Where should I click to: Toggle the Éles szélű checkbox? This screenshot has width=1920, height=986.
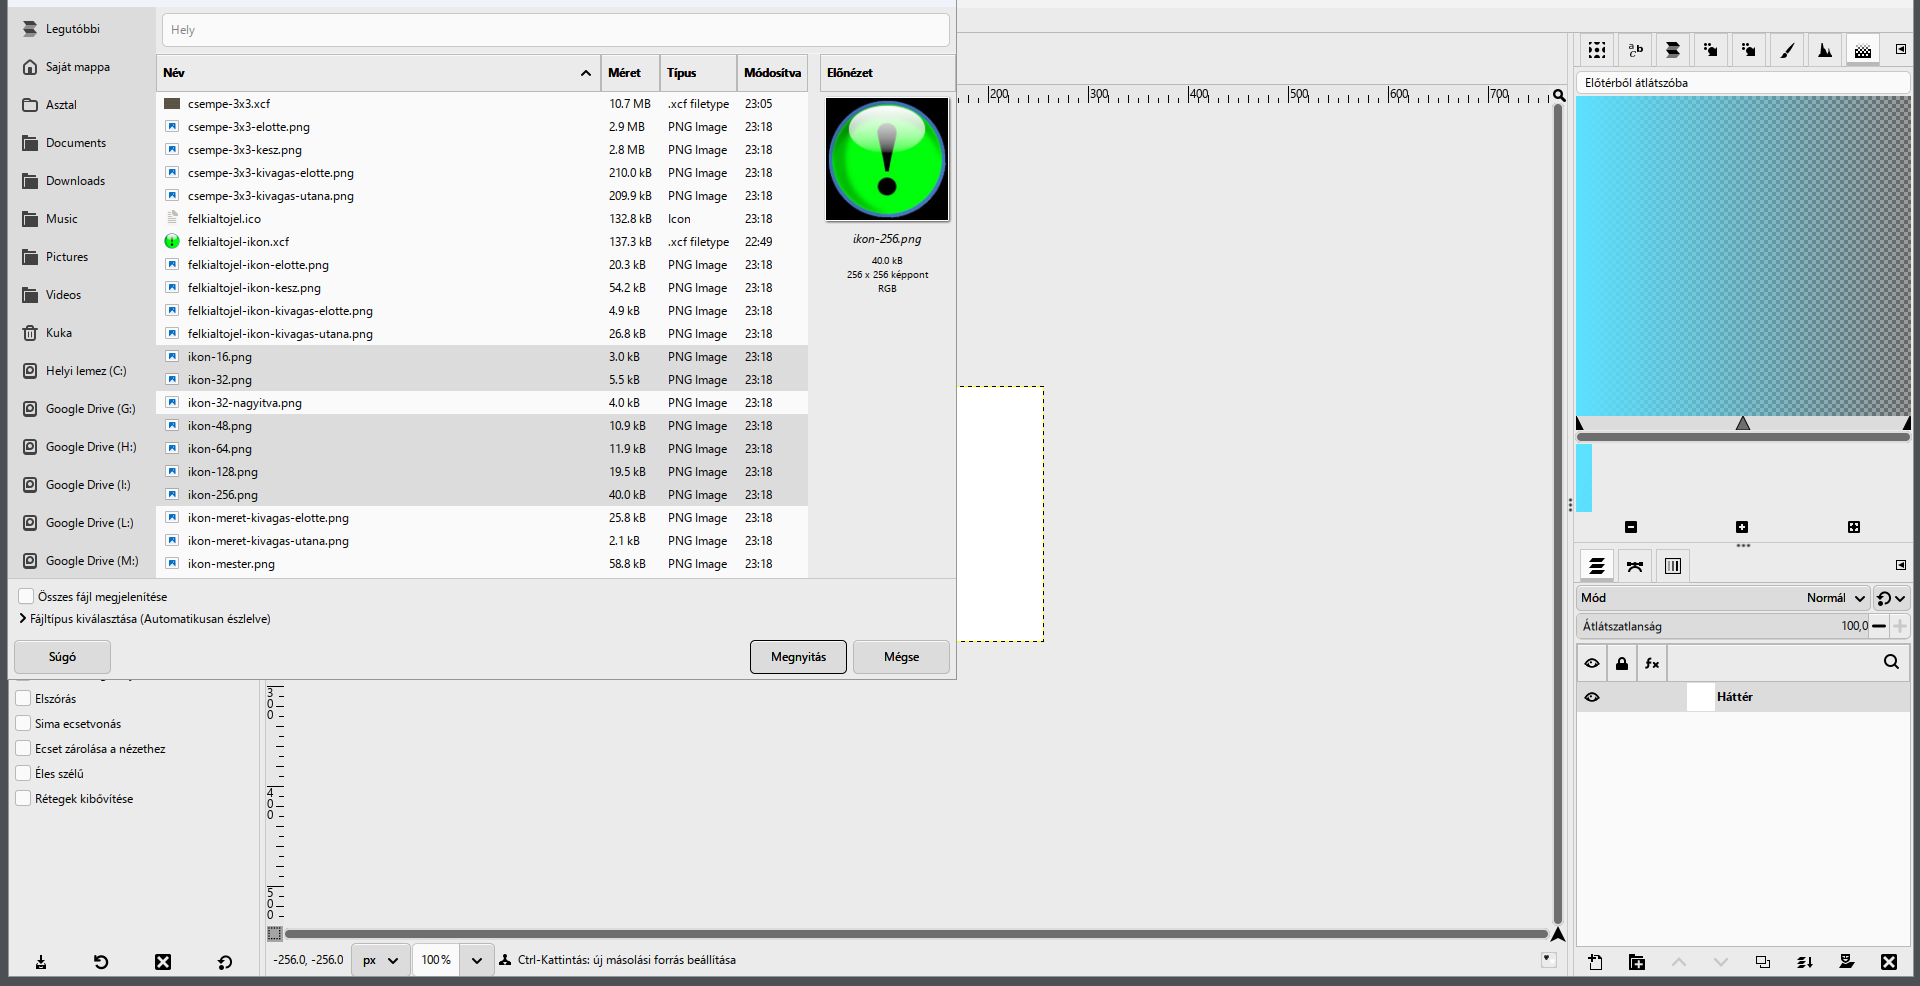(23, 773)
